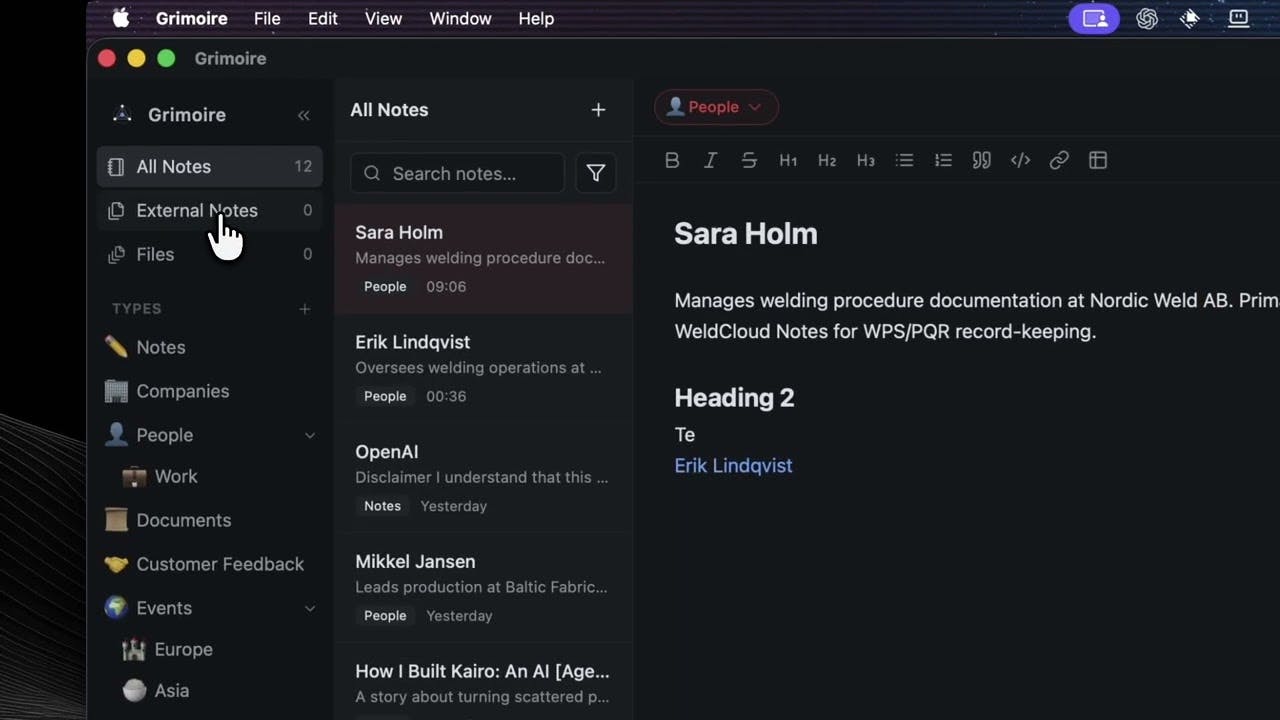
Task: Insert a block quote
Action: 982,160
